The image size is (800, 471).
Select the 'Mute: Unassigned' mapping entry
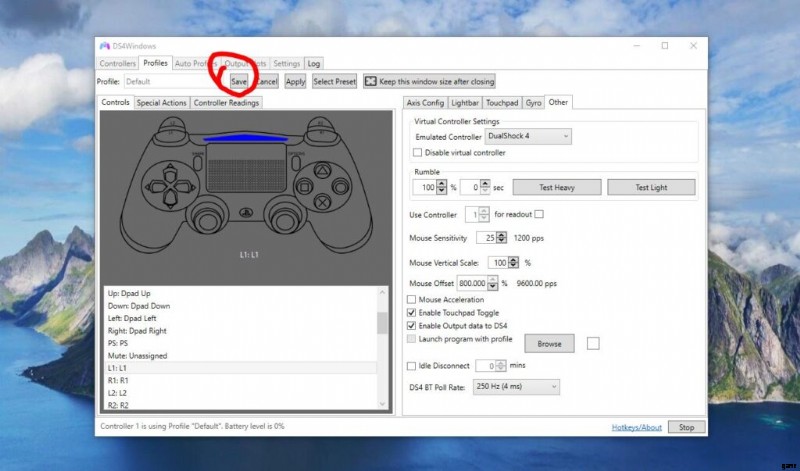135,356
